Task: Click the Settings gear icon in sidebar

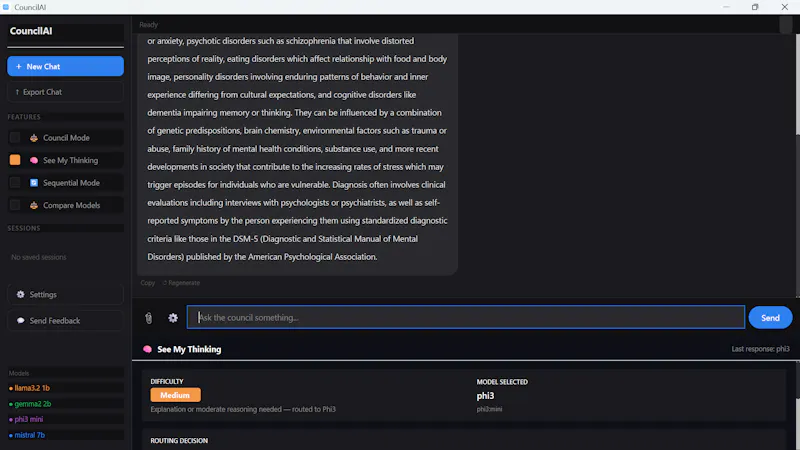Action: (x=20, y=294)
